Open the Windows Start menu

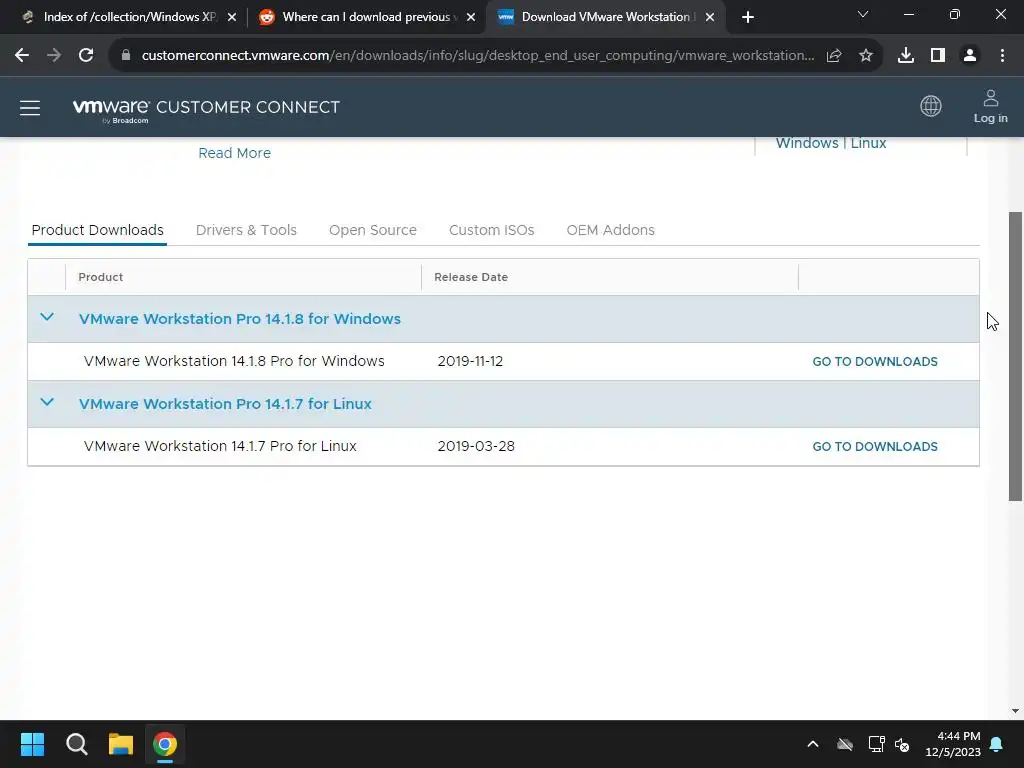[x=33, y=744]
